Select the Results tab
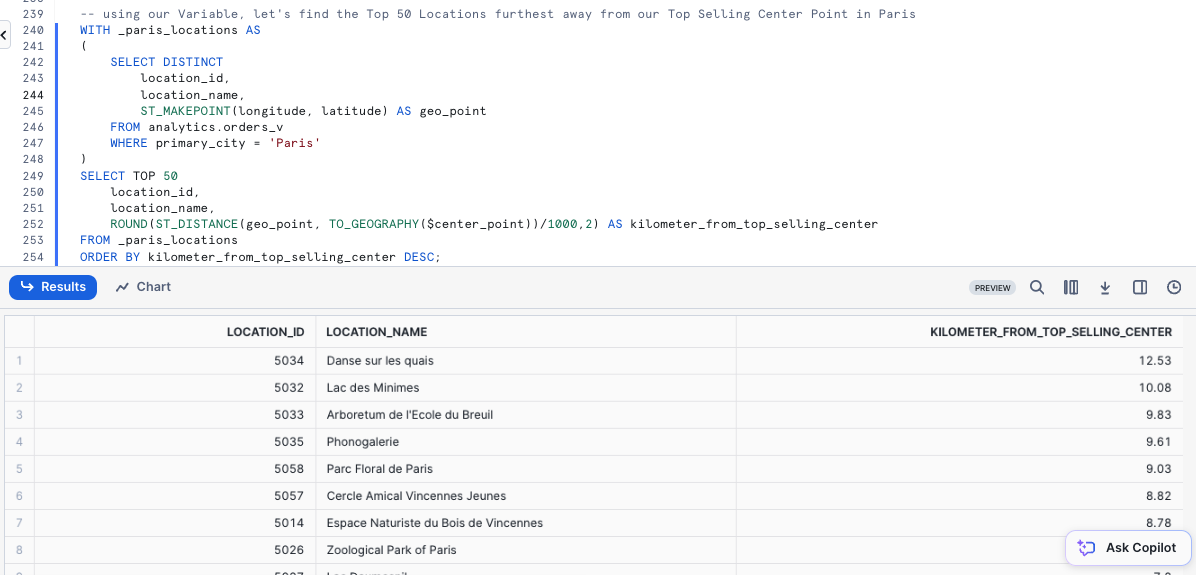This screenshot has width=1196, height=575. click(53, 287)
